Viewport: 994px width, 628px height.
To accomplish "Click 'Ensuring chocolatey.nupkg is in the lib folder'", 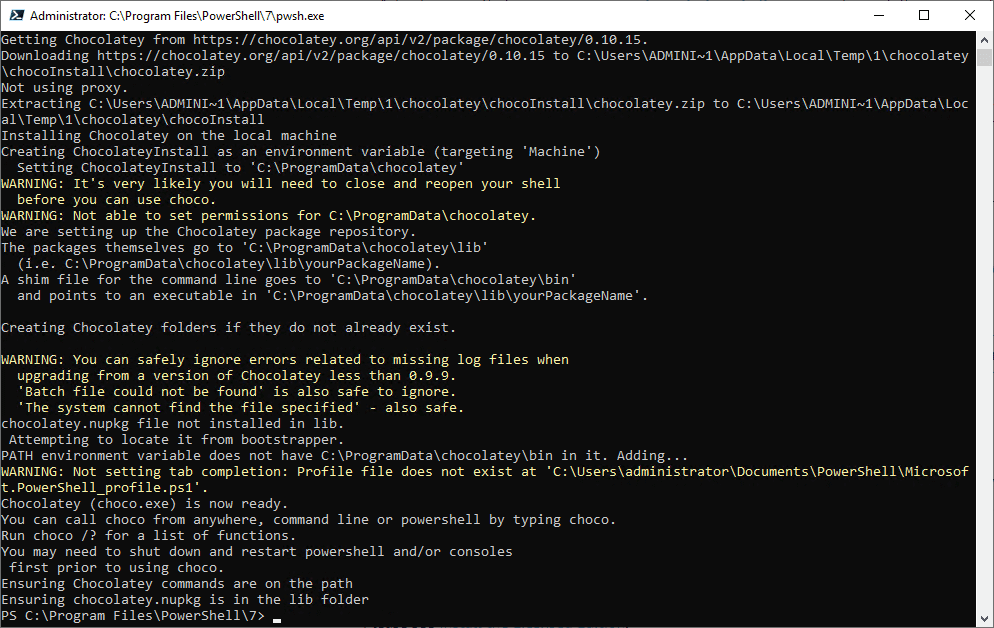I will [184, 599].
